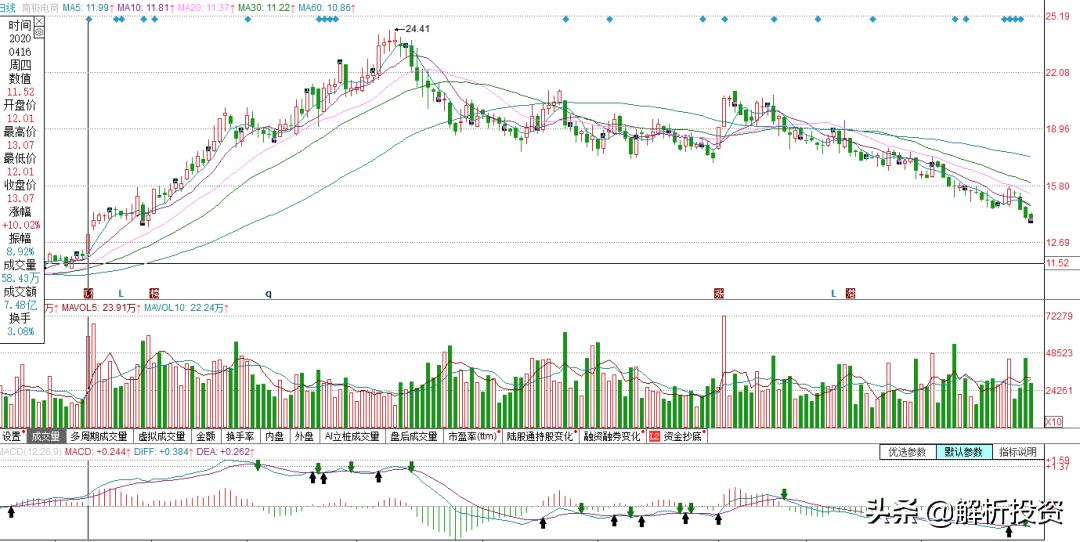Click the 24.41 peak price label
This screenshot has width=1080, height=542.
[417, 29]
